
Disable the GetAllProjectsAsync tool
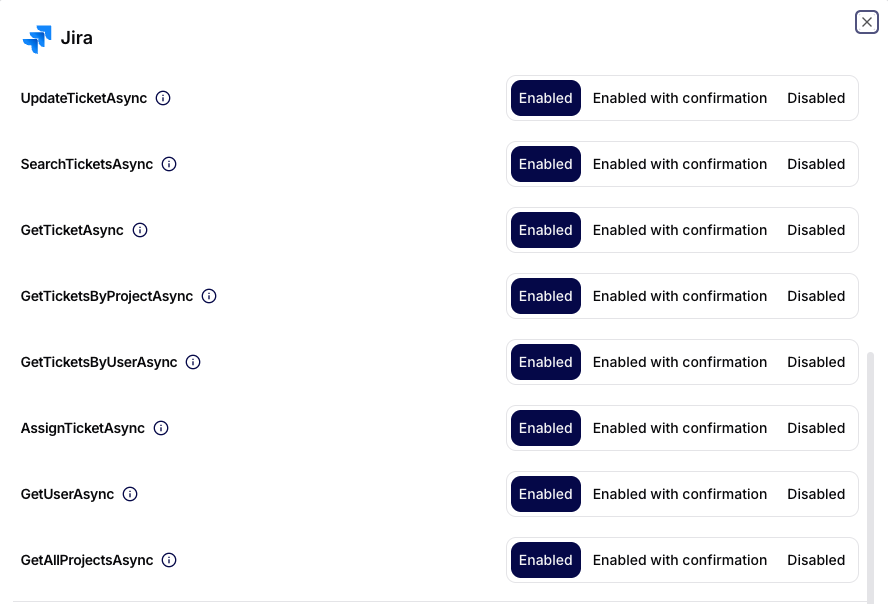[816, 560]
